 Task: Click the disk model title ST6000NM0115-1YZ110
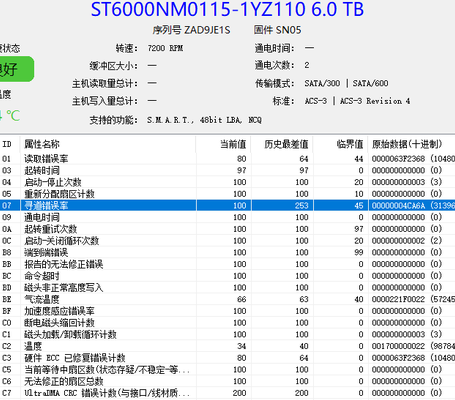coord(198,9)
